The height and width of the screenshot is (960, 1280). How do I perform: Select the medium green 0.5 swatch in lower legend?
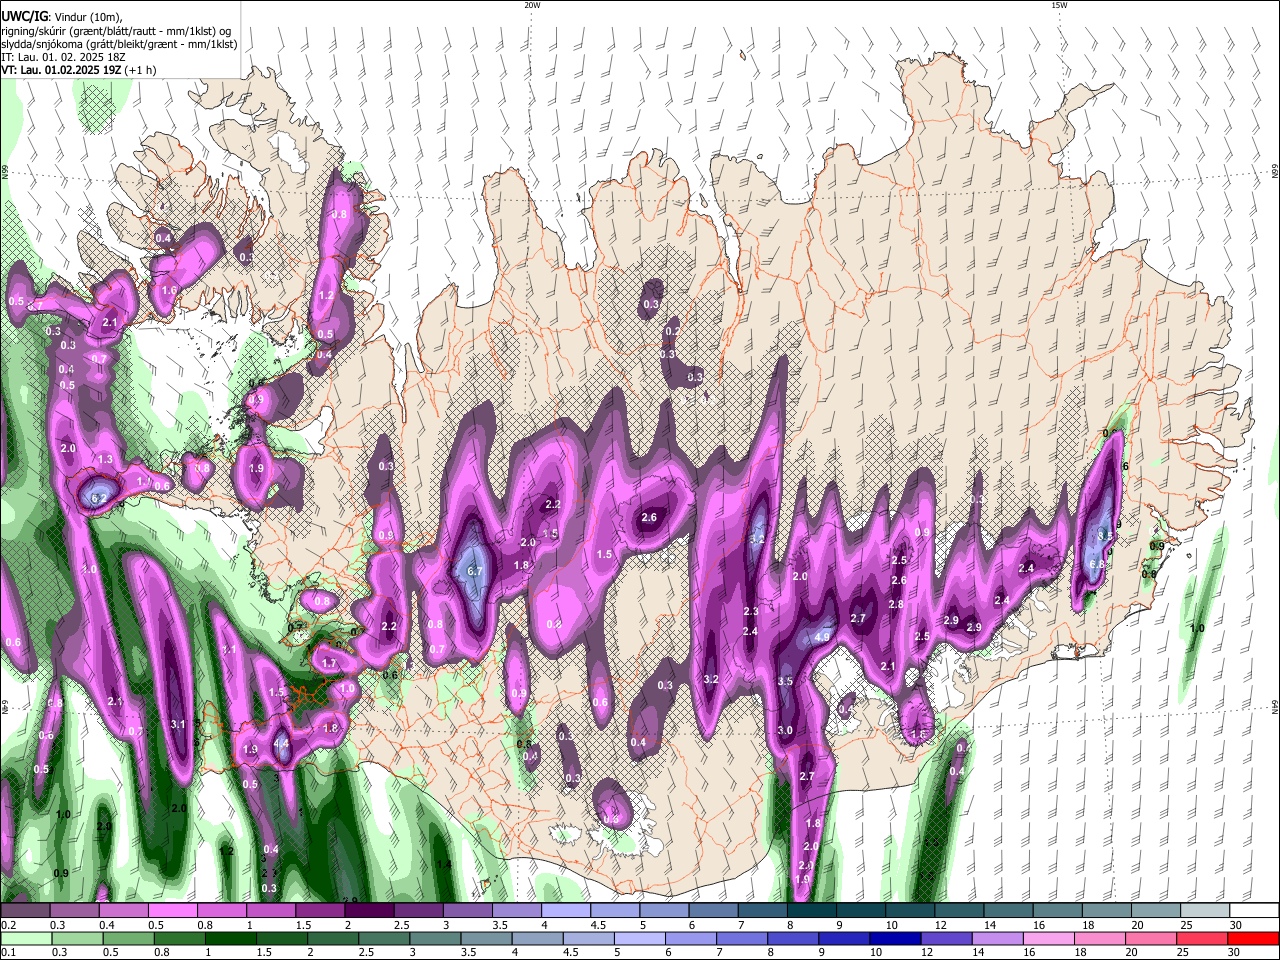[128, 939]
